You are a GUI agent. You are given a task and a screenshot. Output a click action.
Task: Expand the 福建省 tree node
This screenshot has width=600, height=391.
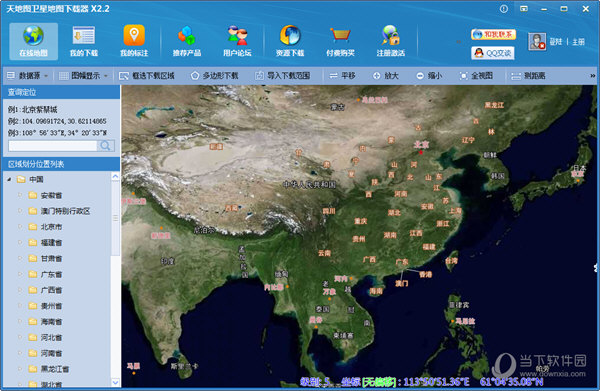tap(20, 243)
